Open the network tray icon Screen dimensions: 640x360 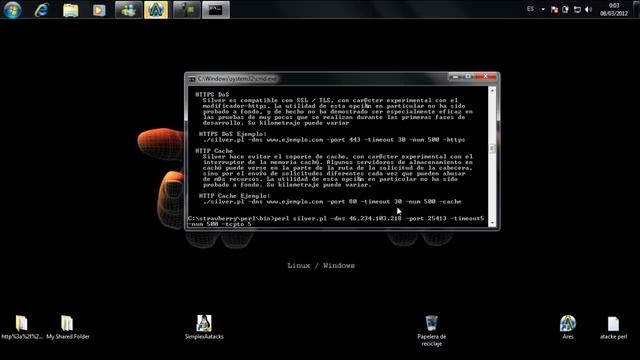pyautogui.click(x=577, y=9)
